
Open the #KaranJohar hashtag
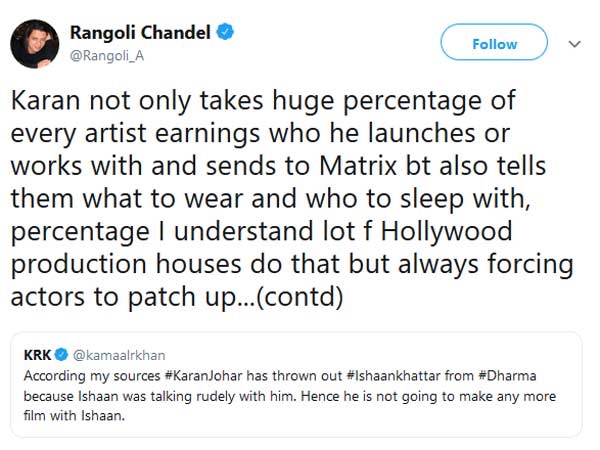[x=203, y=375]
